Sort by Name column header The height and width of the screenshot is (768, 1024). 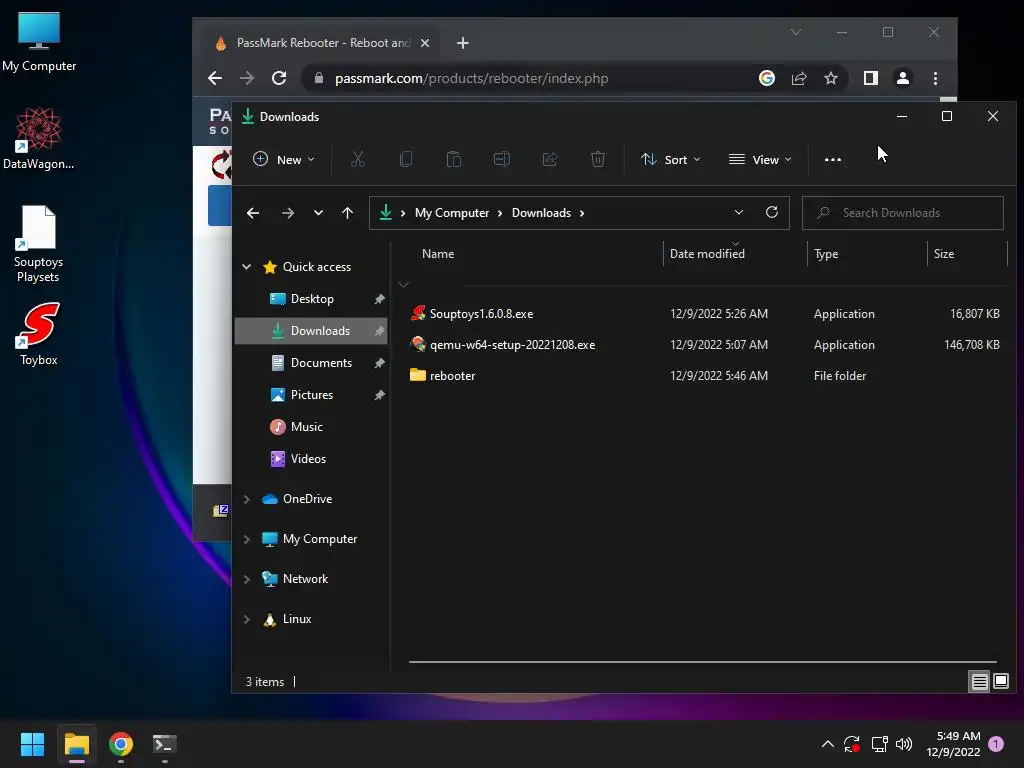click(x=438, y=254)
